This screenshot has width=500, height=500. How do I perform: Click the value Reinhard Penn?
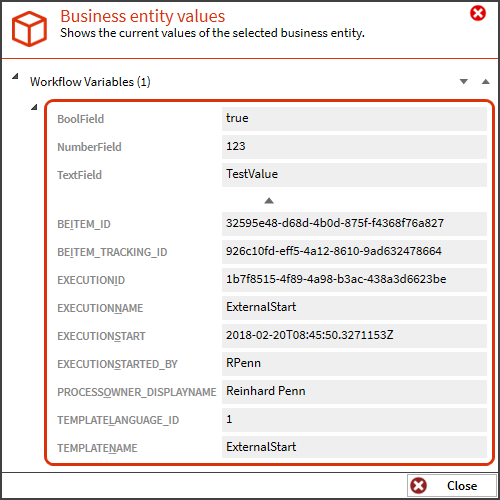click(354, 392)
